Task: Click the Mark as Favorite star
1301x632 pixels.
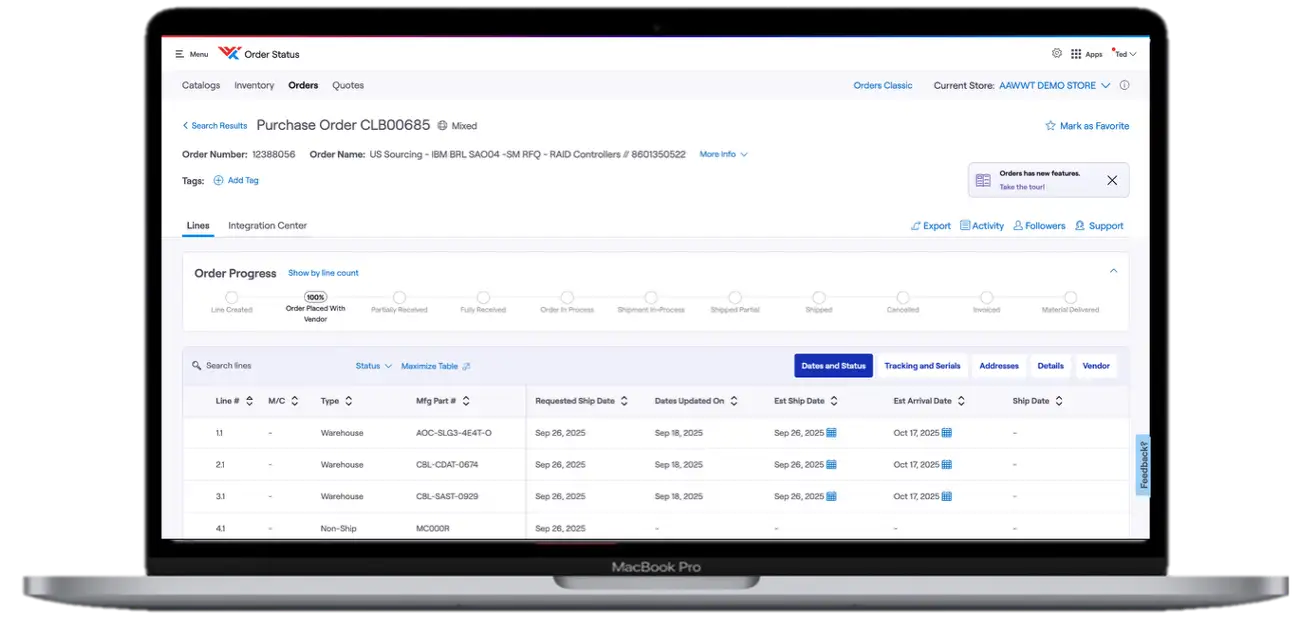Action: coord(1050,126)
